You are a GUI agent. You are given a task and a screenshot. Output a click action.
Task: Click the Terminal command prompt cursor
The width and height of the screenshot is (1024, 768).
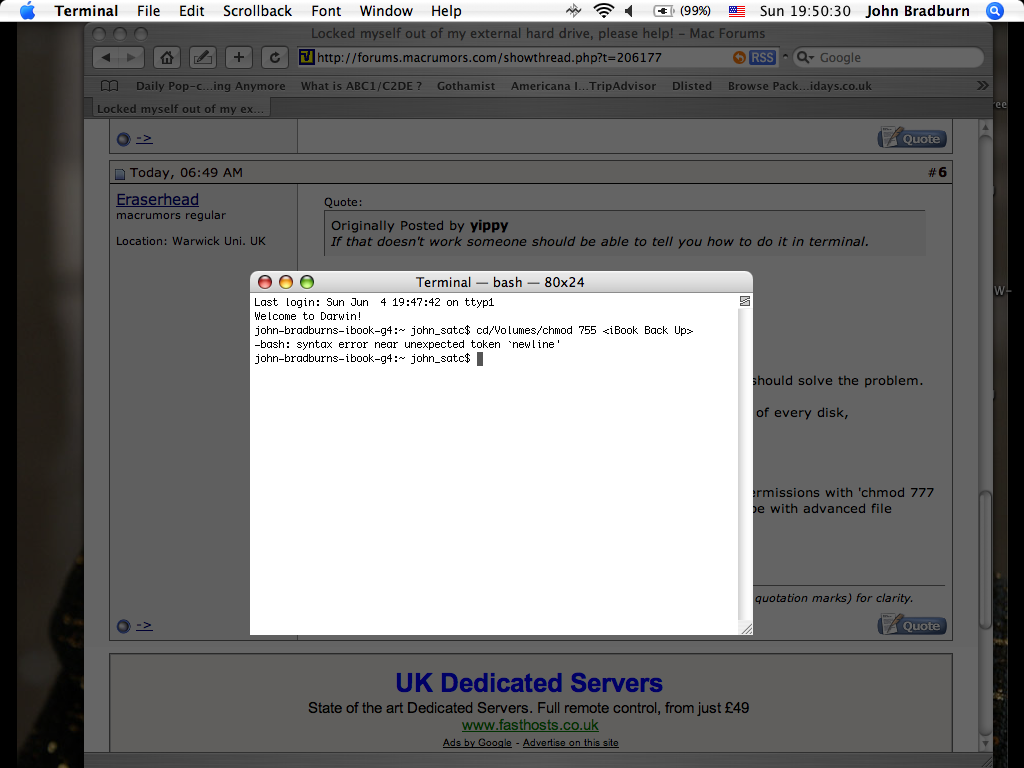[x=480, y=359]
